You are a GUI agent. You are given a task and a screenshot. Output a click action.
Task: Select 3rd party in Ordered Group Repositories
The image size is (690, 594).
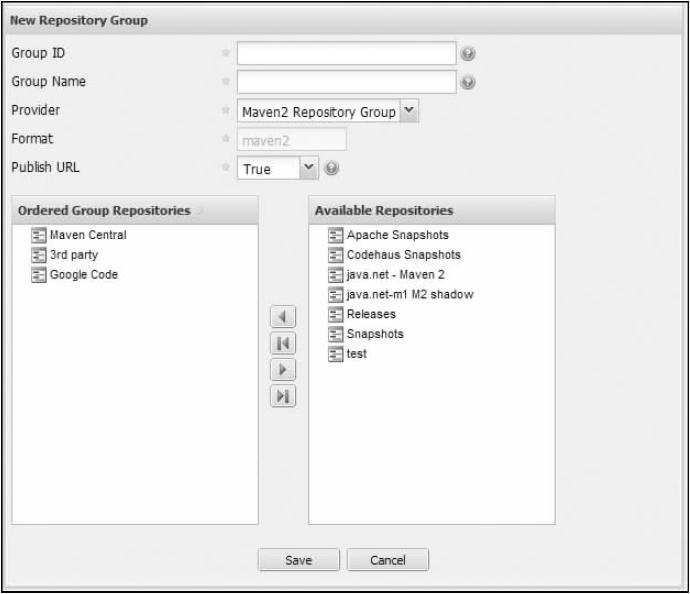pos(74,255)
